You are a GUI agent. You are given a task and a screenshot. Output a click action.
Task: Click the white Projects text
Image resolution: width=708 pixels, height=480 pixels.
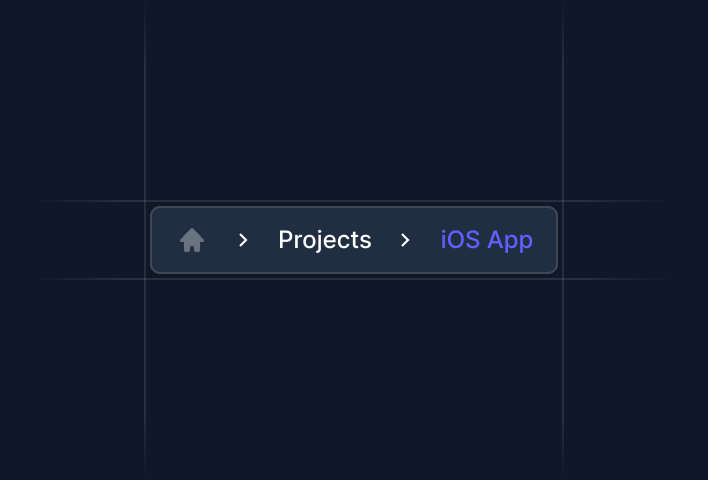coord(325,240)
